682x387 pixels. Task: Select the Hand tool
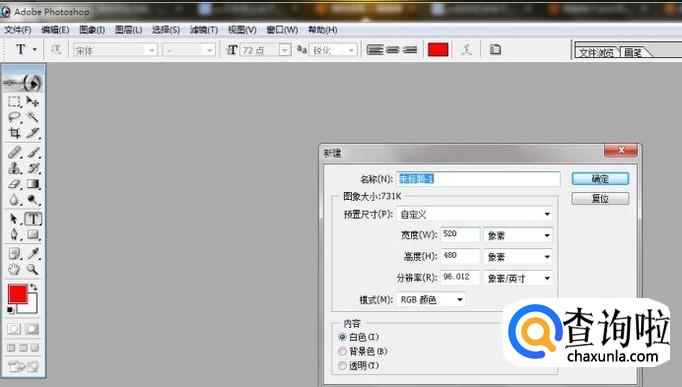pos(14,269)
